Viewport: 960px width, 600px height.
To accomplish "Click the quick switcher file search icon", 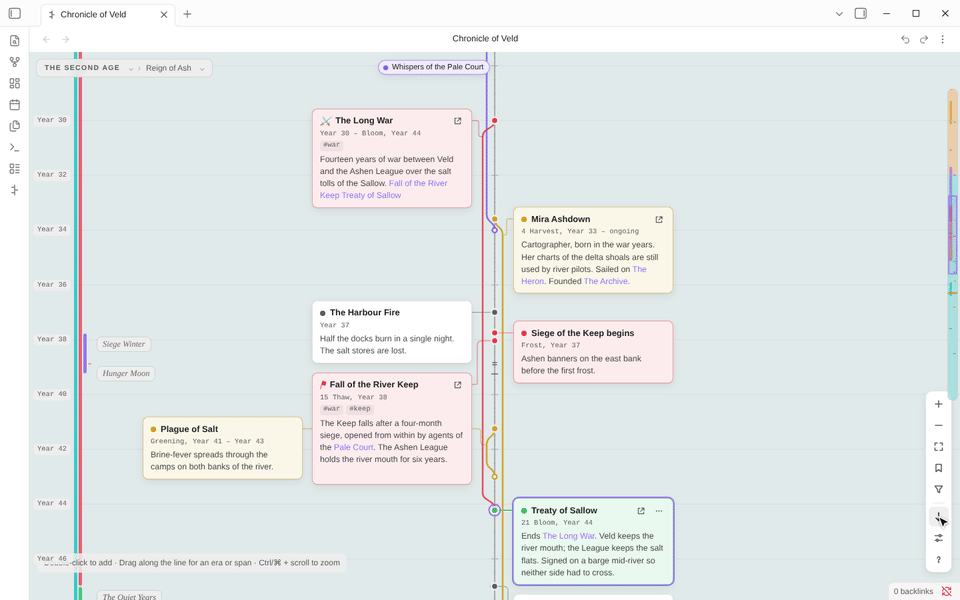I will 15,40.
